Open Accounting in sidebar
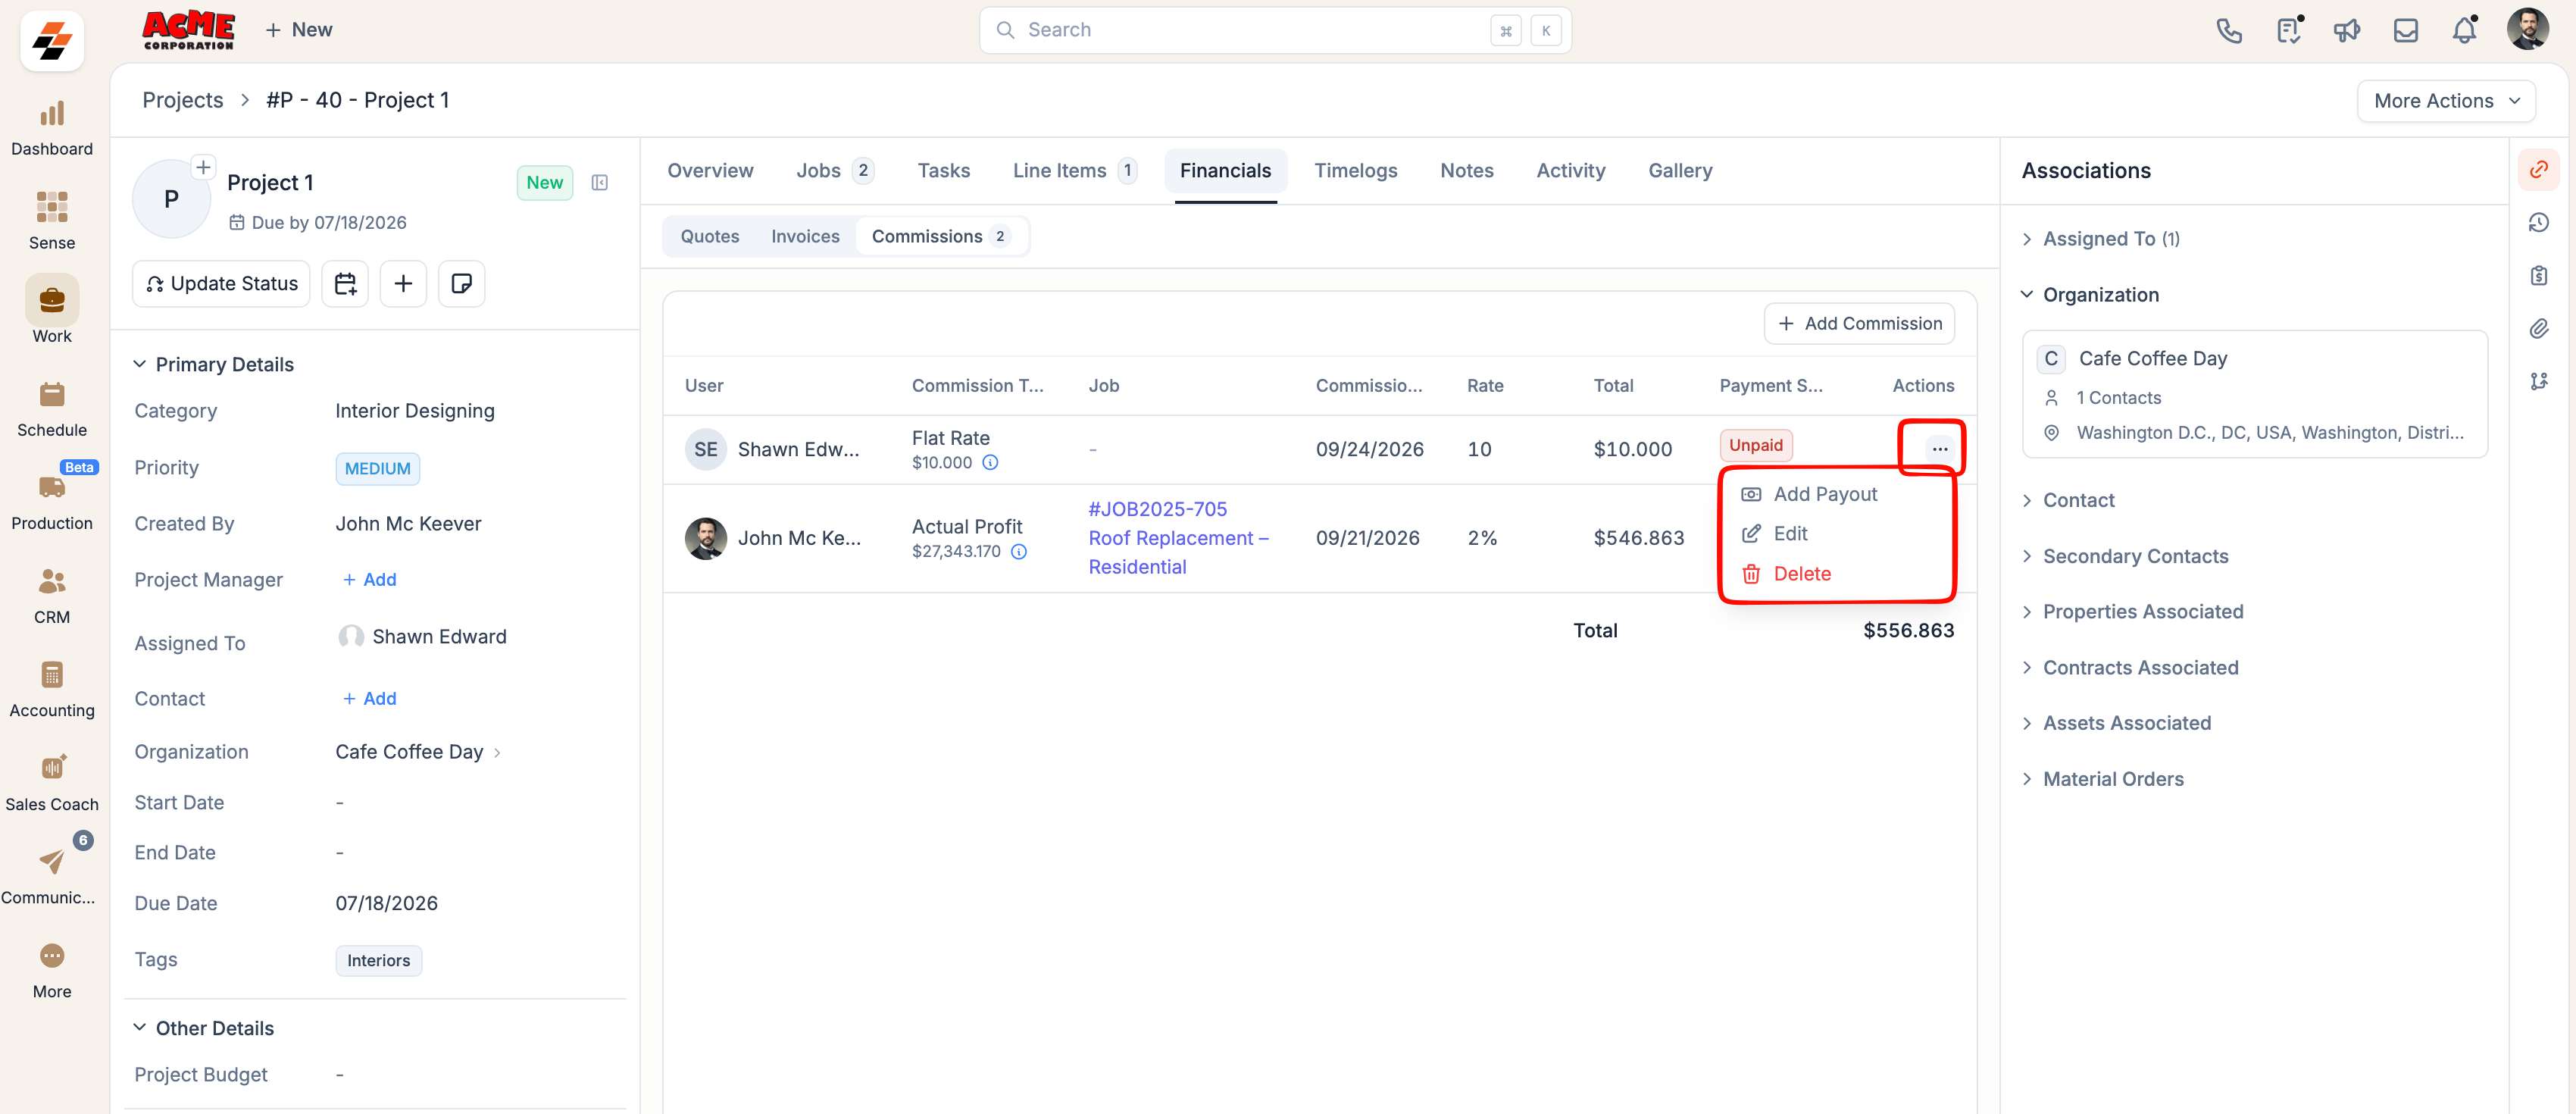 click(x=52, y=690)
